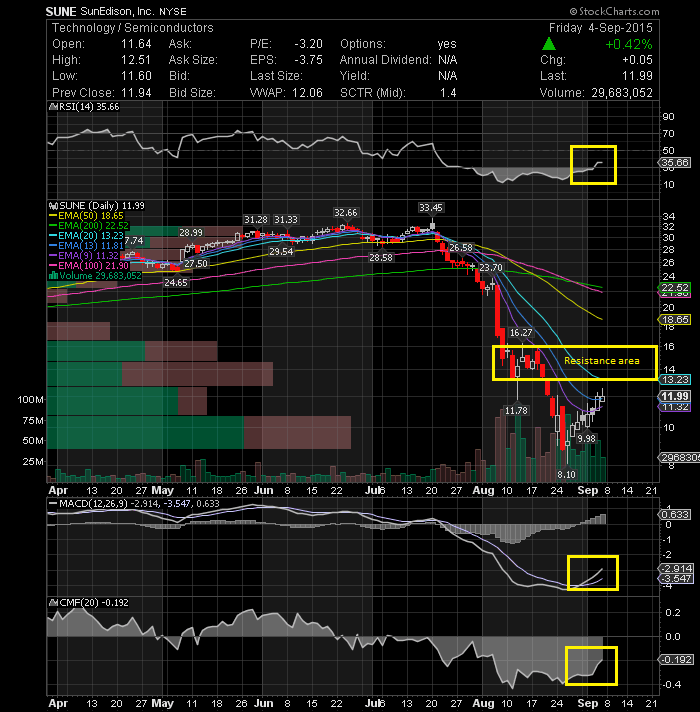700x712 pixels.
Task: Click the candlestick icon beside SUNE (Daily)
Action: coord(54,206)
